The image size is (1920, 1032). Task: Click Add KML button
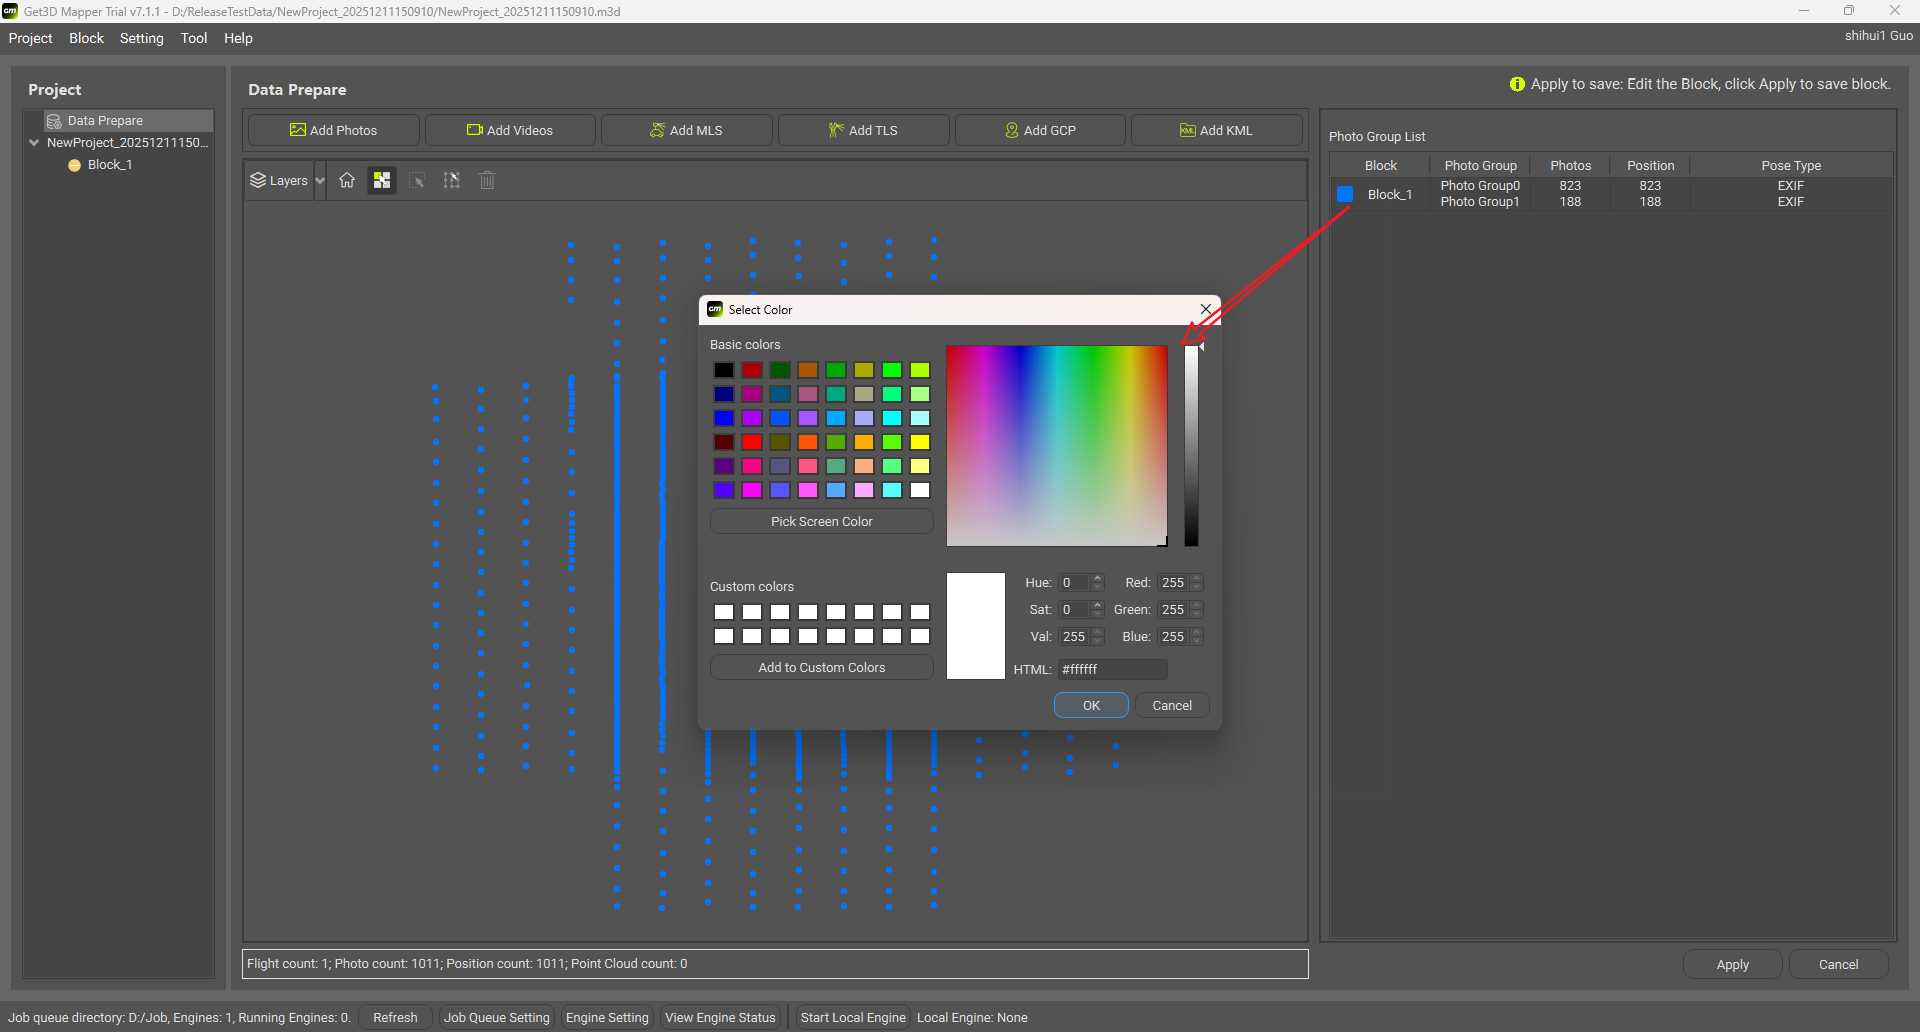pos(1216,130)
